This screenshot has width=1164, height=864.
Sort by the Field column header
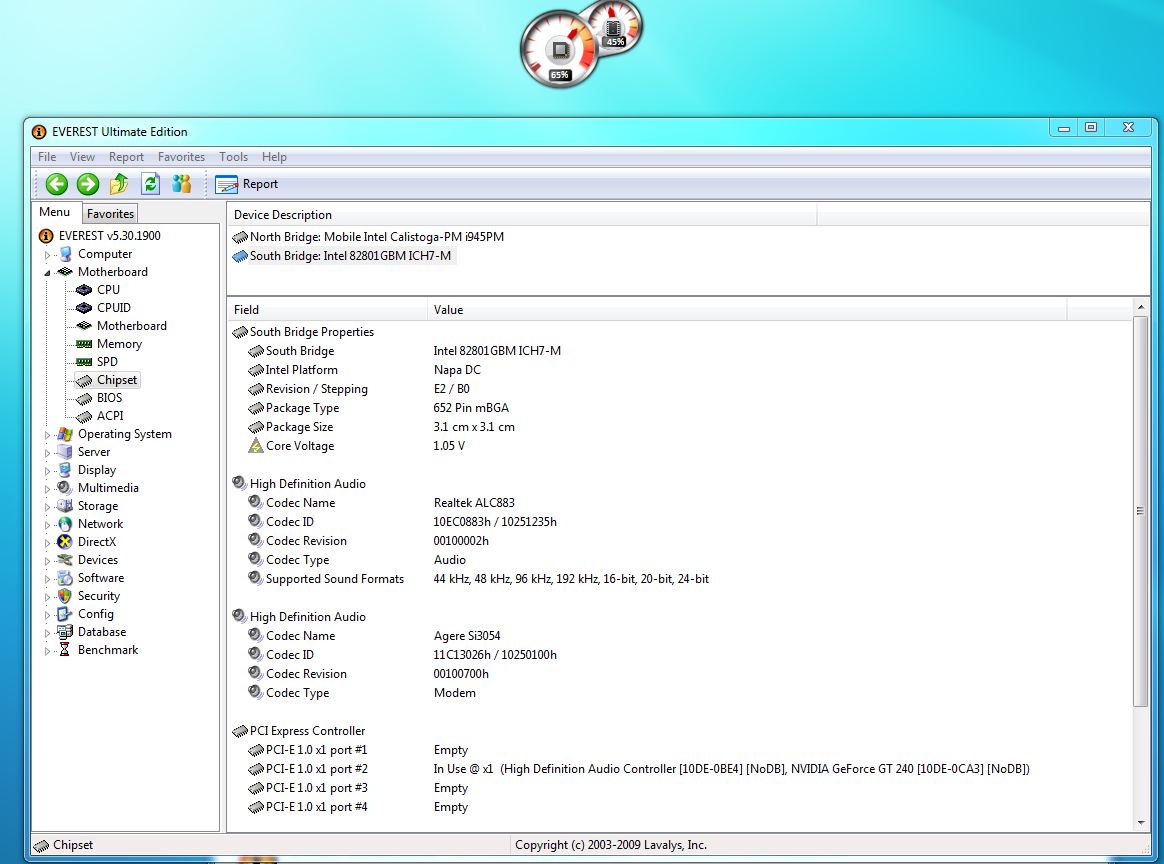tap(327, 310)
